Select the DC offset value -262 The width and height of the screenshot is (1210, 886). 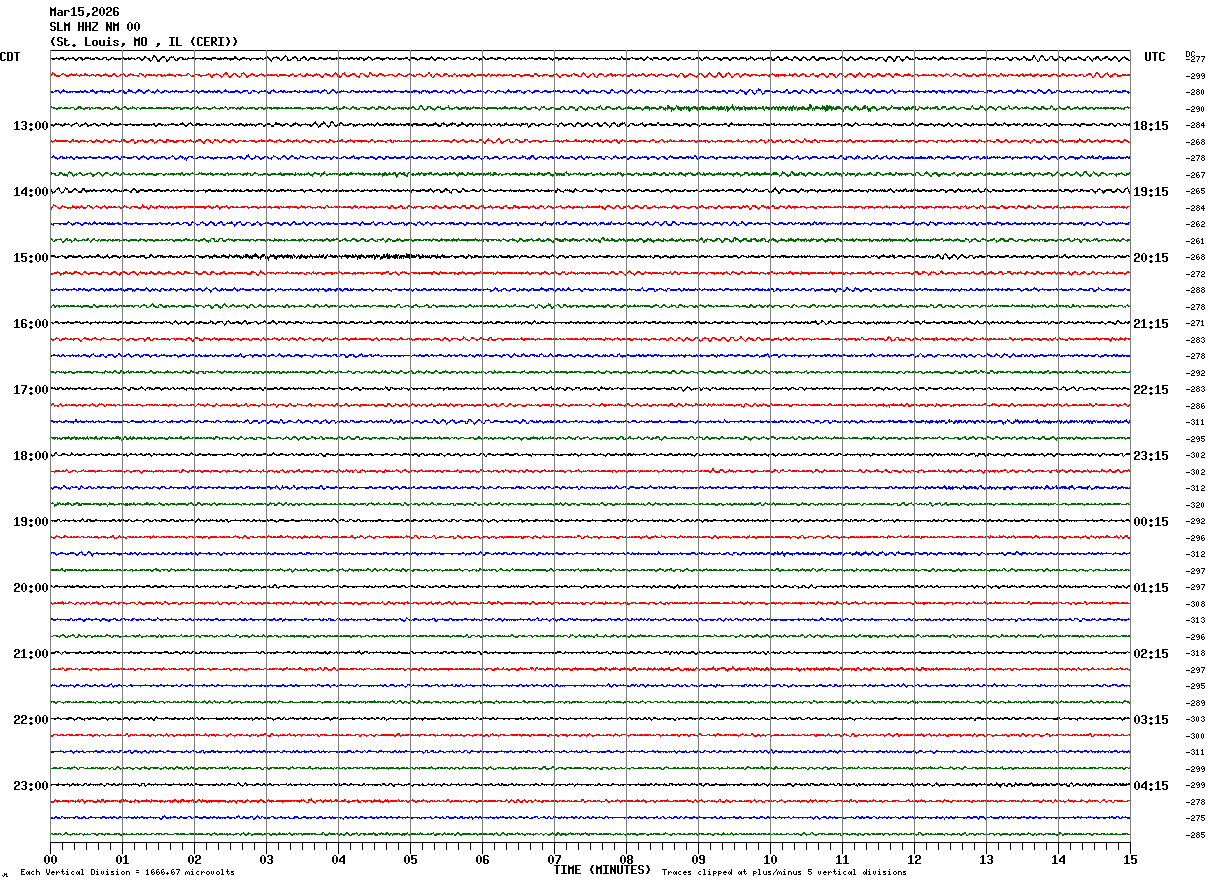[1195, 225]
